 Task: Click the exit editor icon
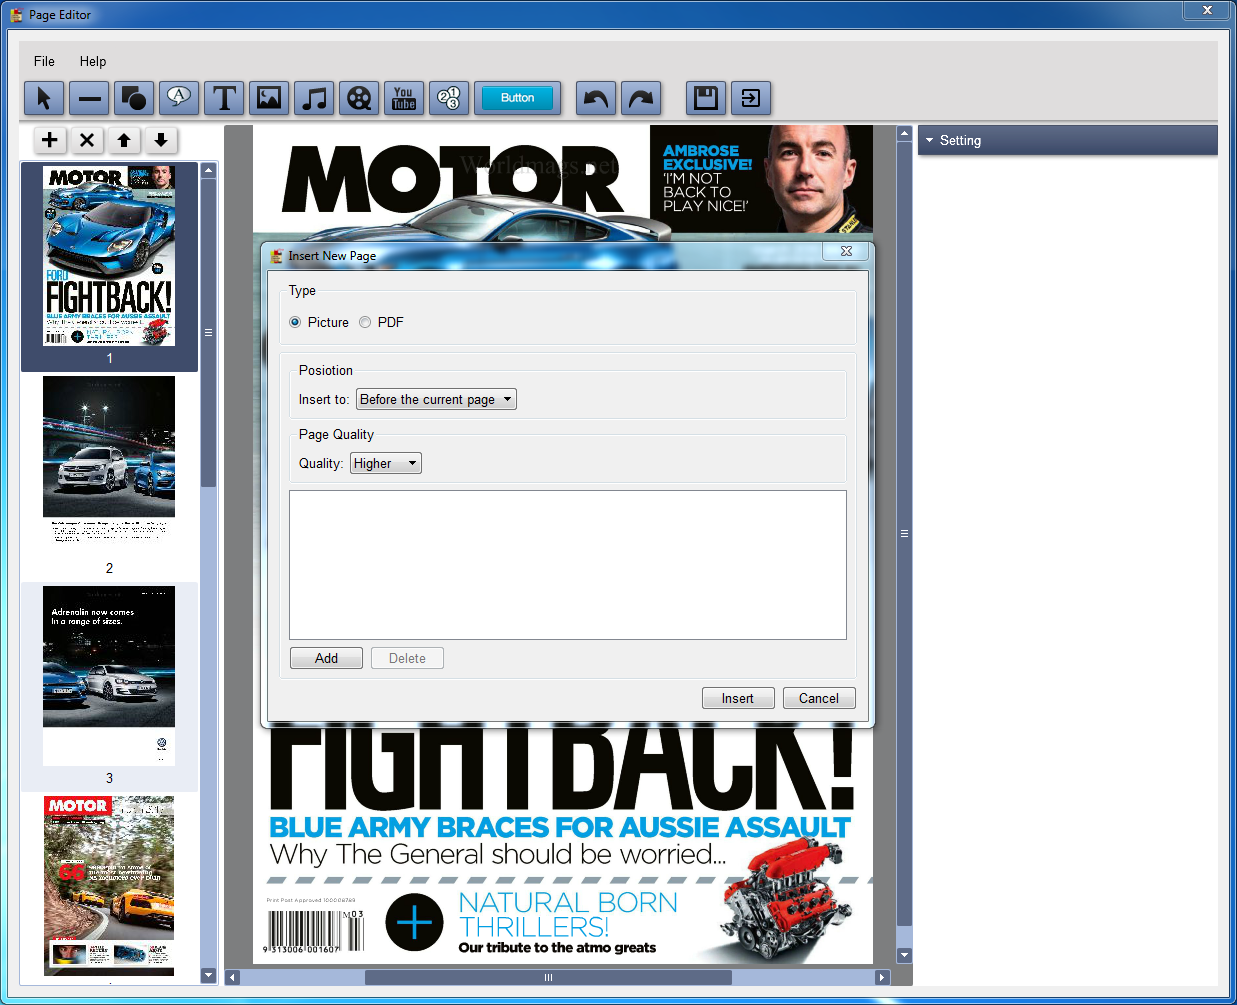751,98
